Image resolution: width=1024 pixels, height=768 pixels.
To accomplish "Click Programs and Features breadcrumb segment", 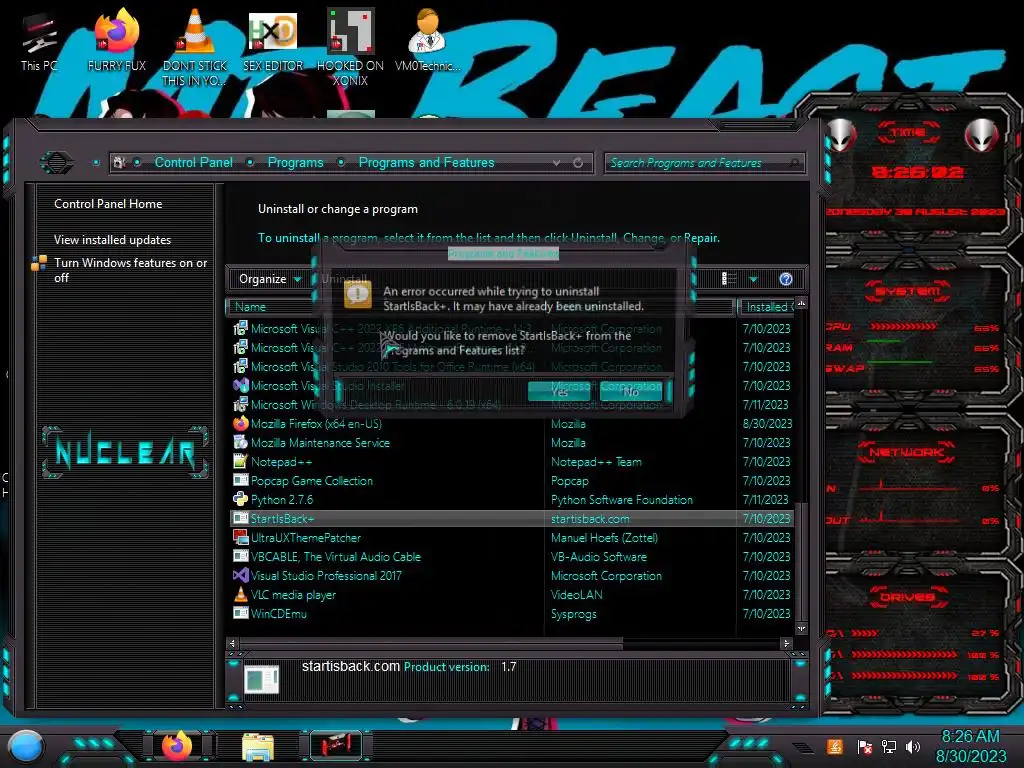I will (426, 163).
